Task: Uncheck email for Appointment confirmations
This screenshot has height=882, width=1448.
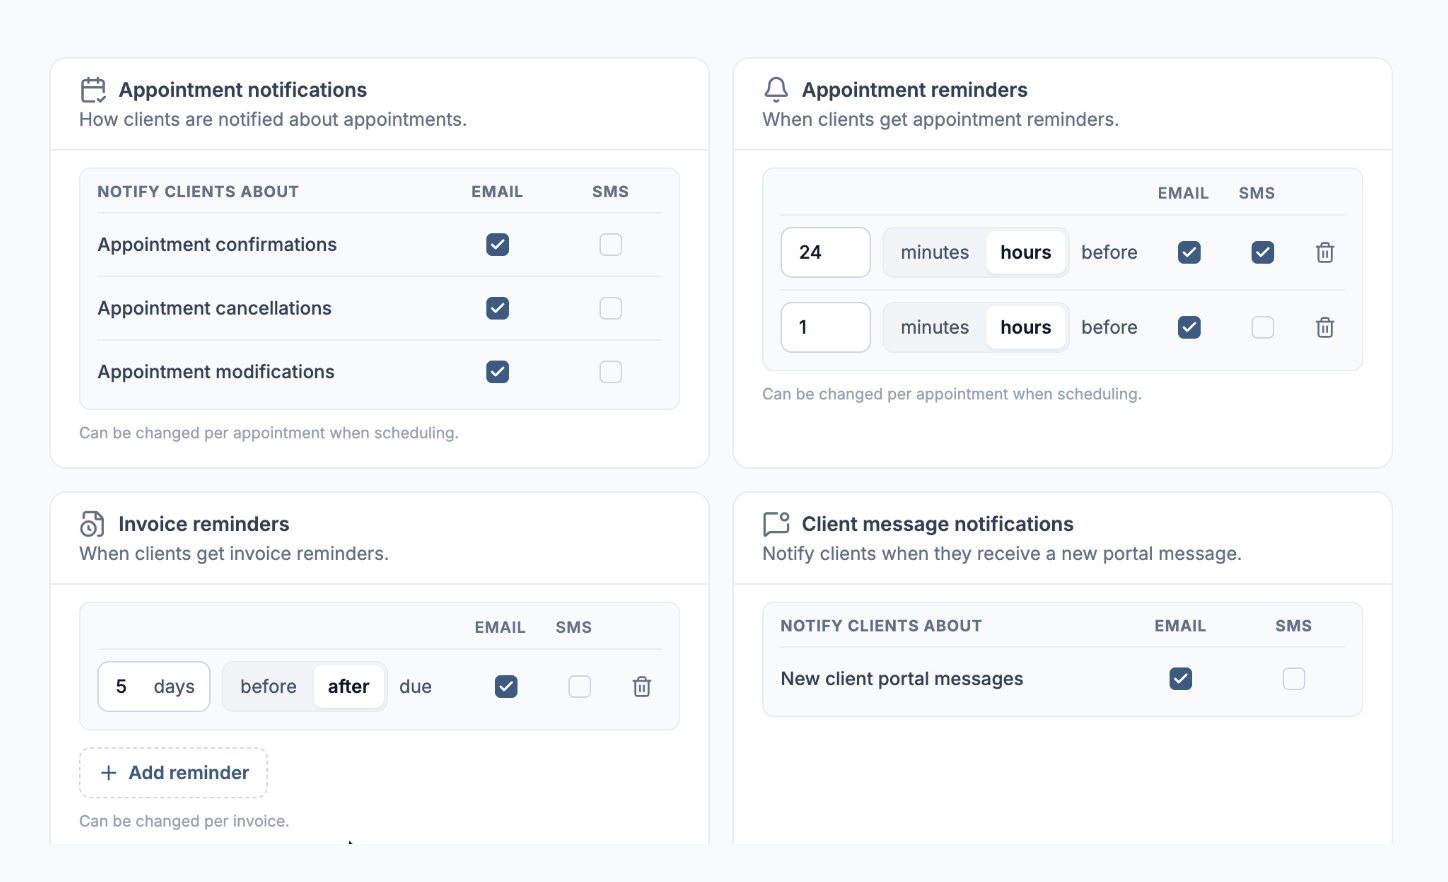Action: click(x=498, y=245)
